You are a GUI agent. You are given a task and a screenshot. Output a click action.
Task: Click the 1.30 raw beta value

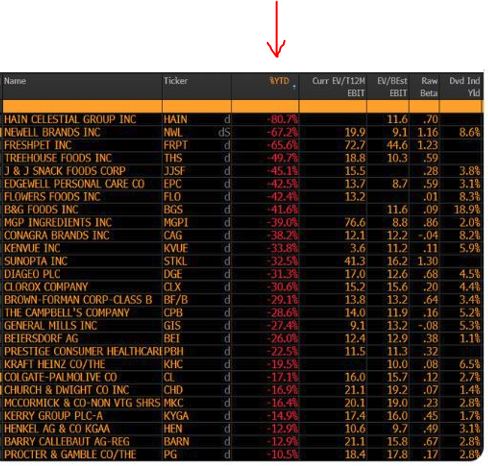(x=428, y=261)
